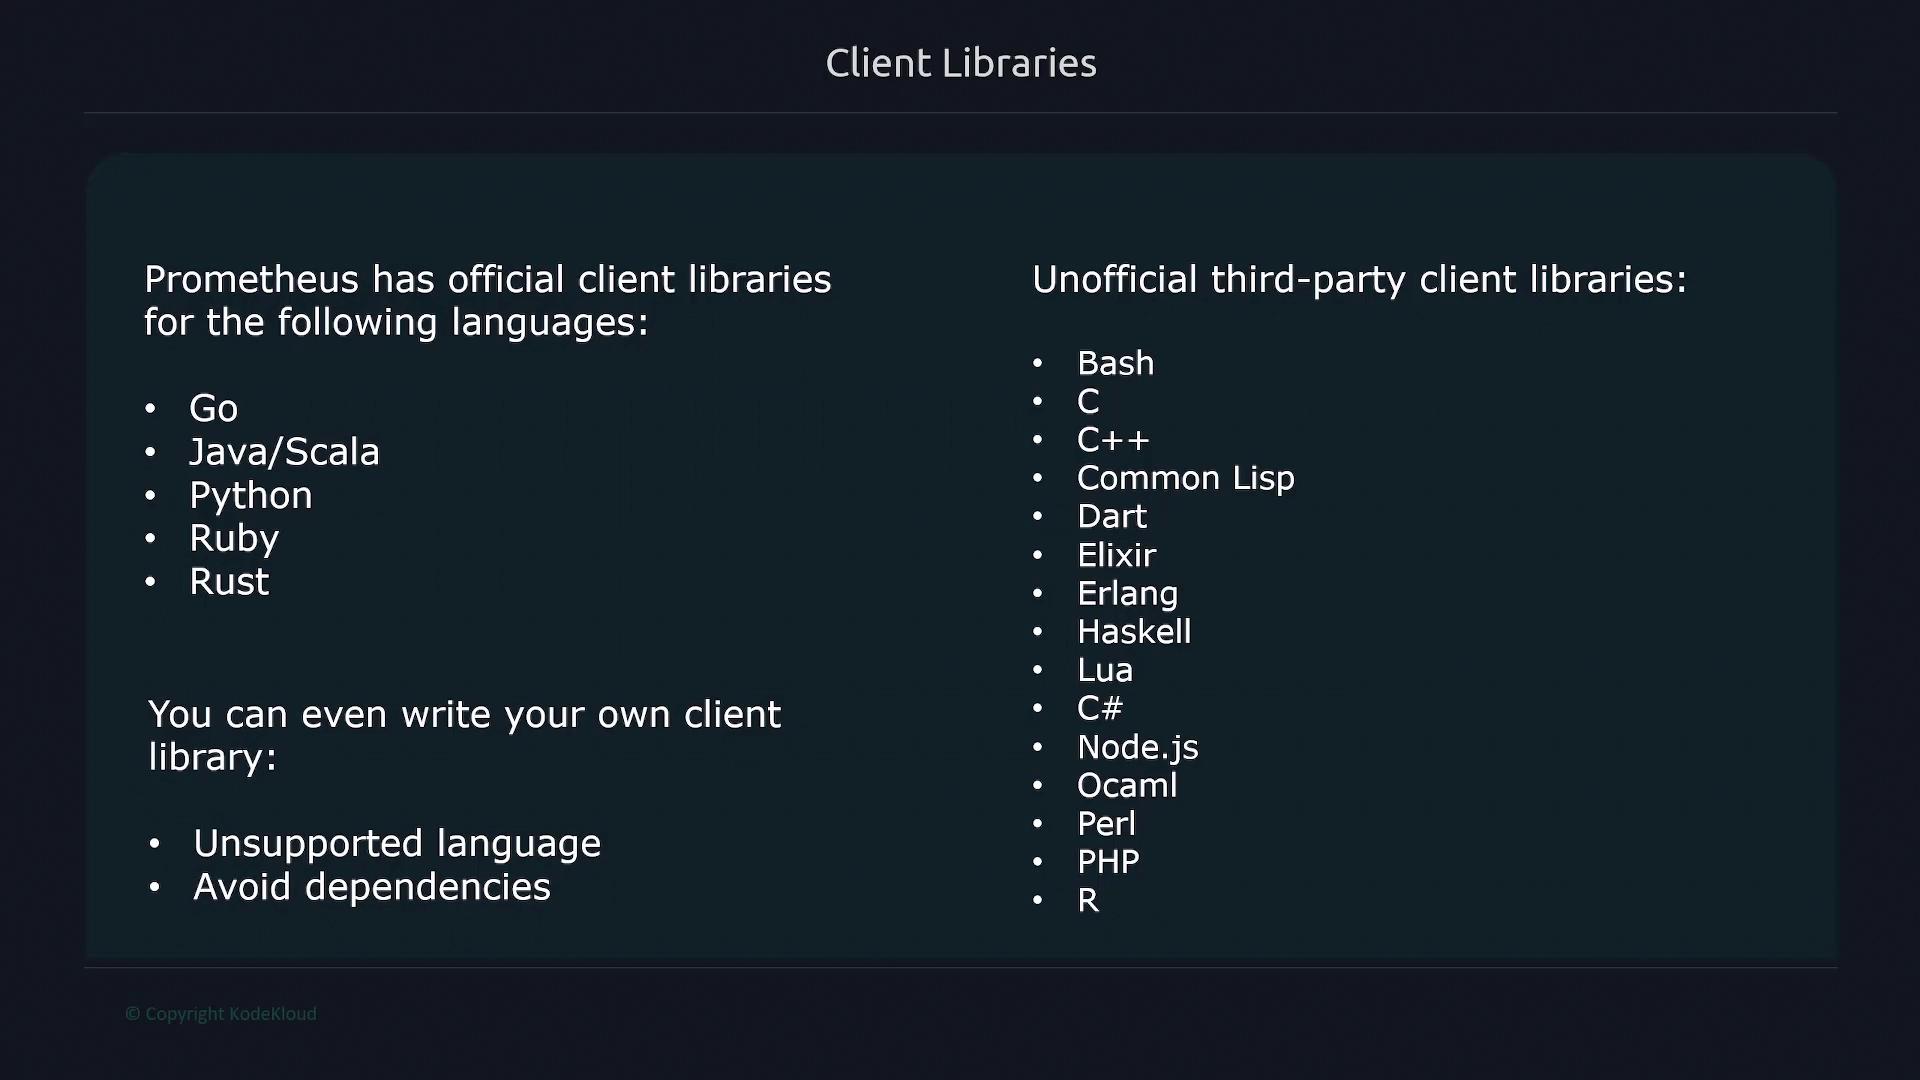The width and height of the screenshot is (1920, 1080).
Task: Click PHP in the third-party list
Action: (1107, 862)
